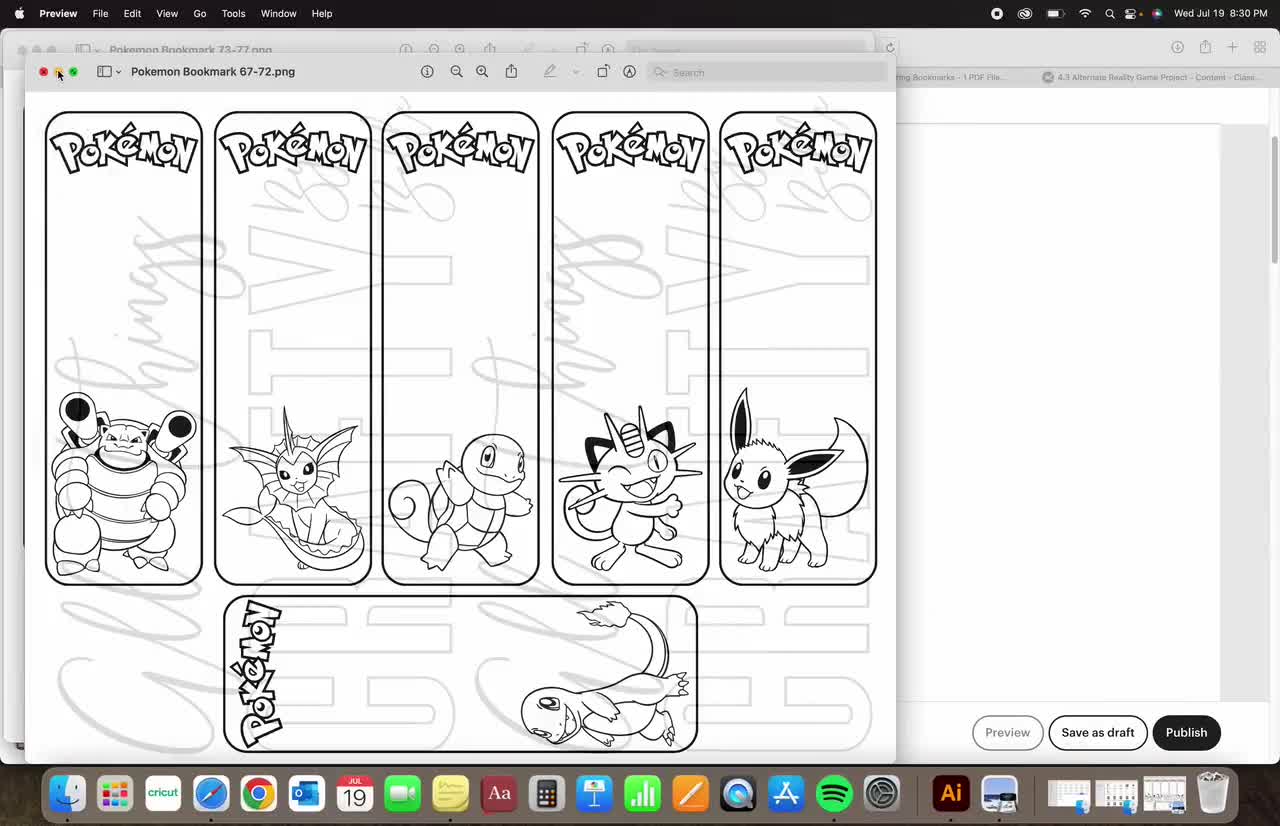
Task: Open Keynote from the Dock
Action: point(594,793)
